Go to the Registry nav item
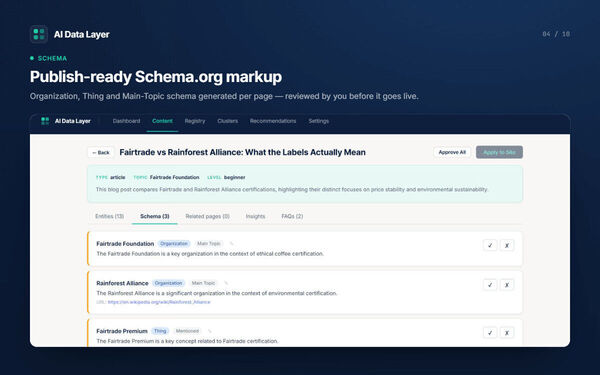Viewport: 600px width, 375px height. pos(195,121)
